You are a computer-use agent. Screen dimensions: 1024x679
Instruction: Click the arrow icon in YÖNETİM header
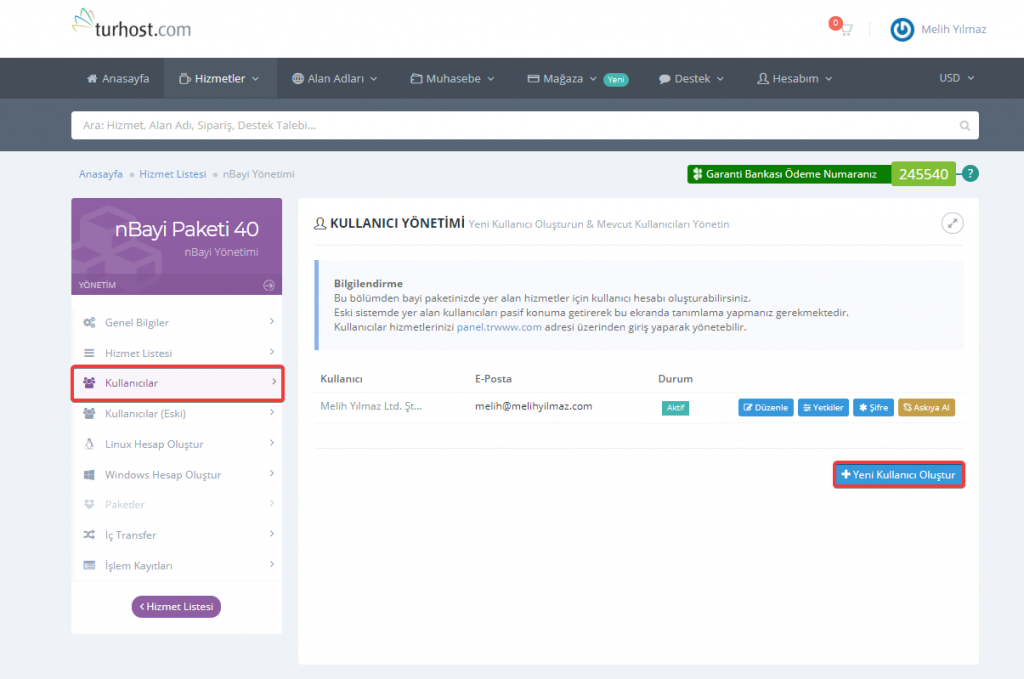coord(269,285)
